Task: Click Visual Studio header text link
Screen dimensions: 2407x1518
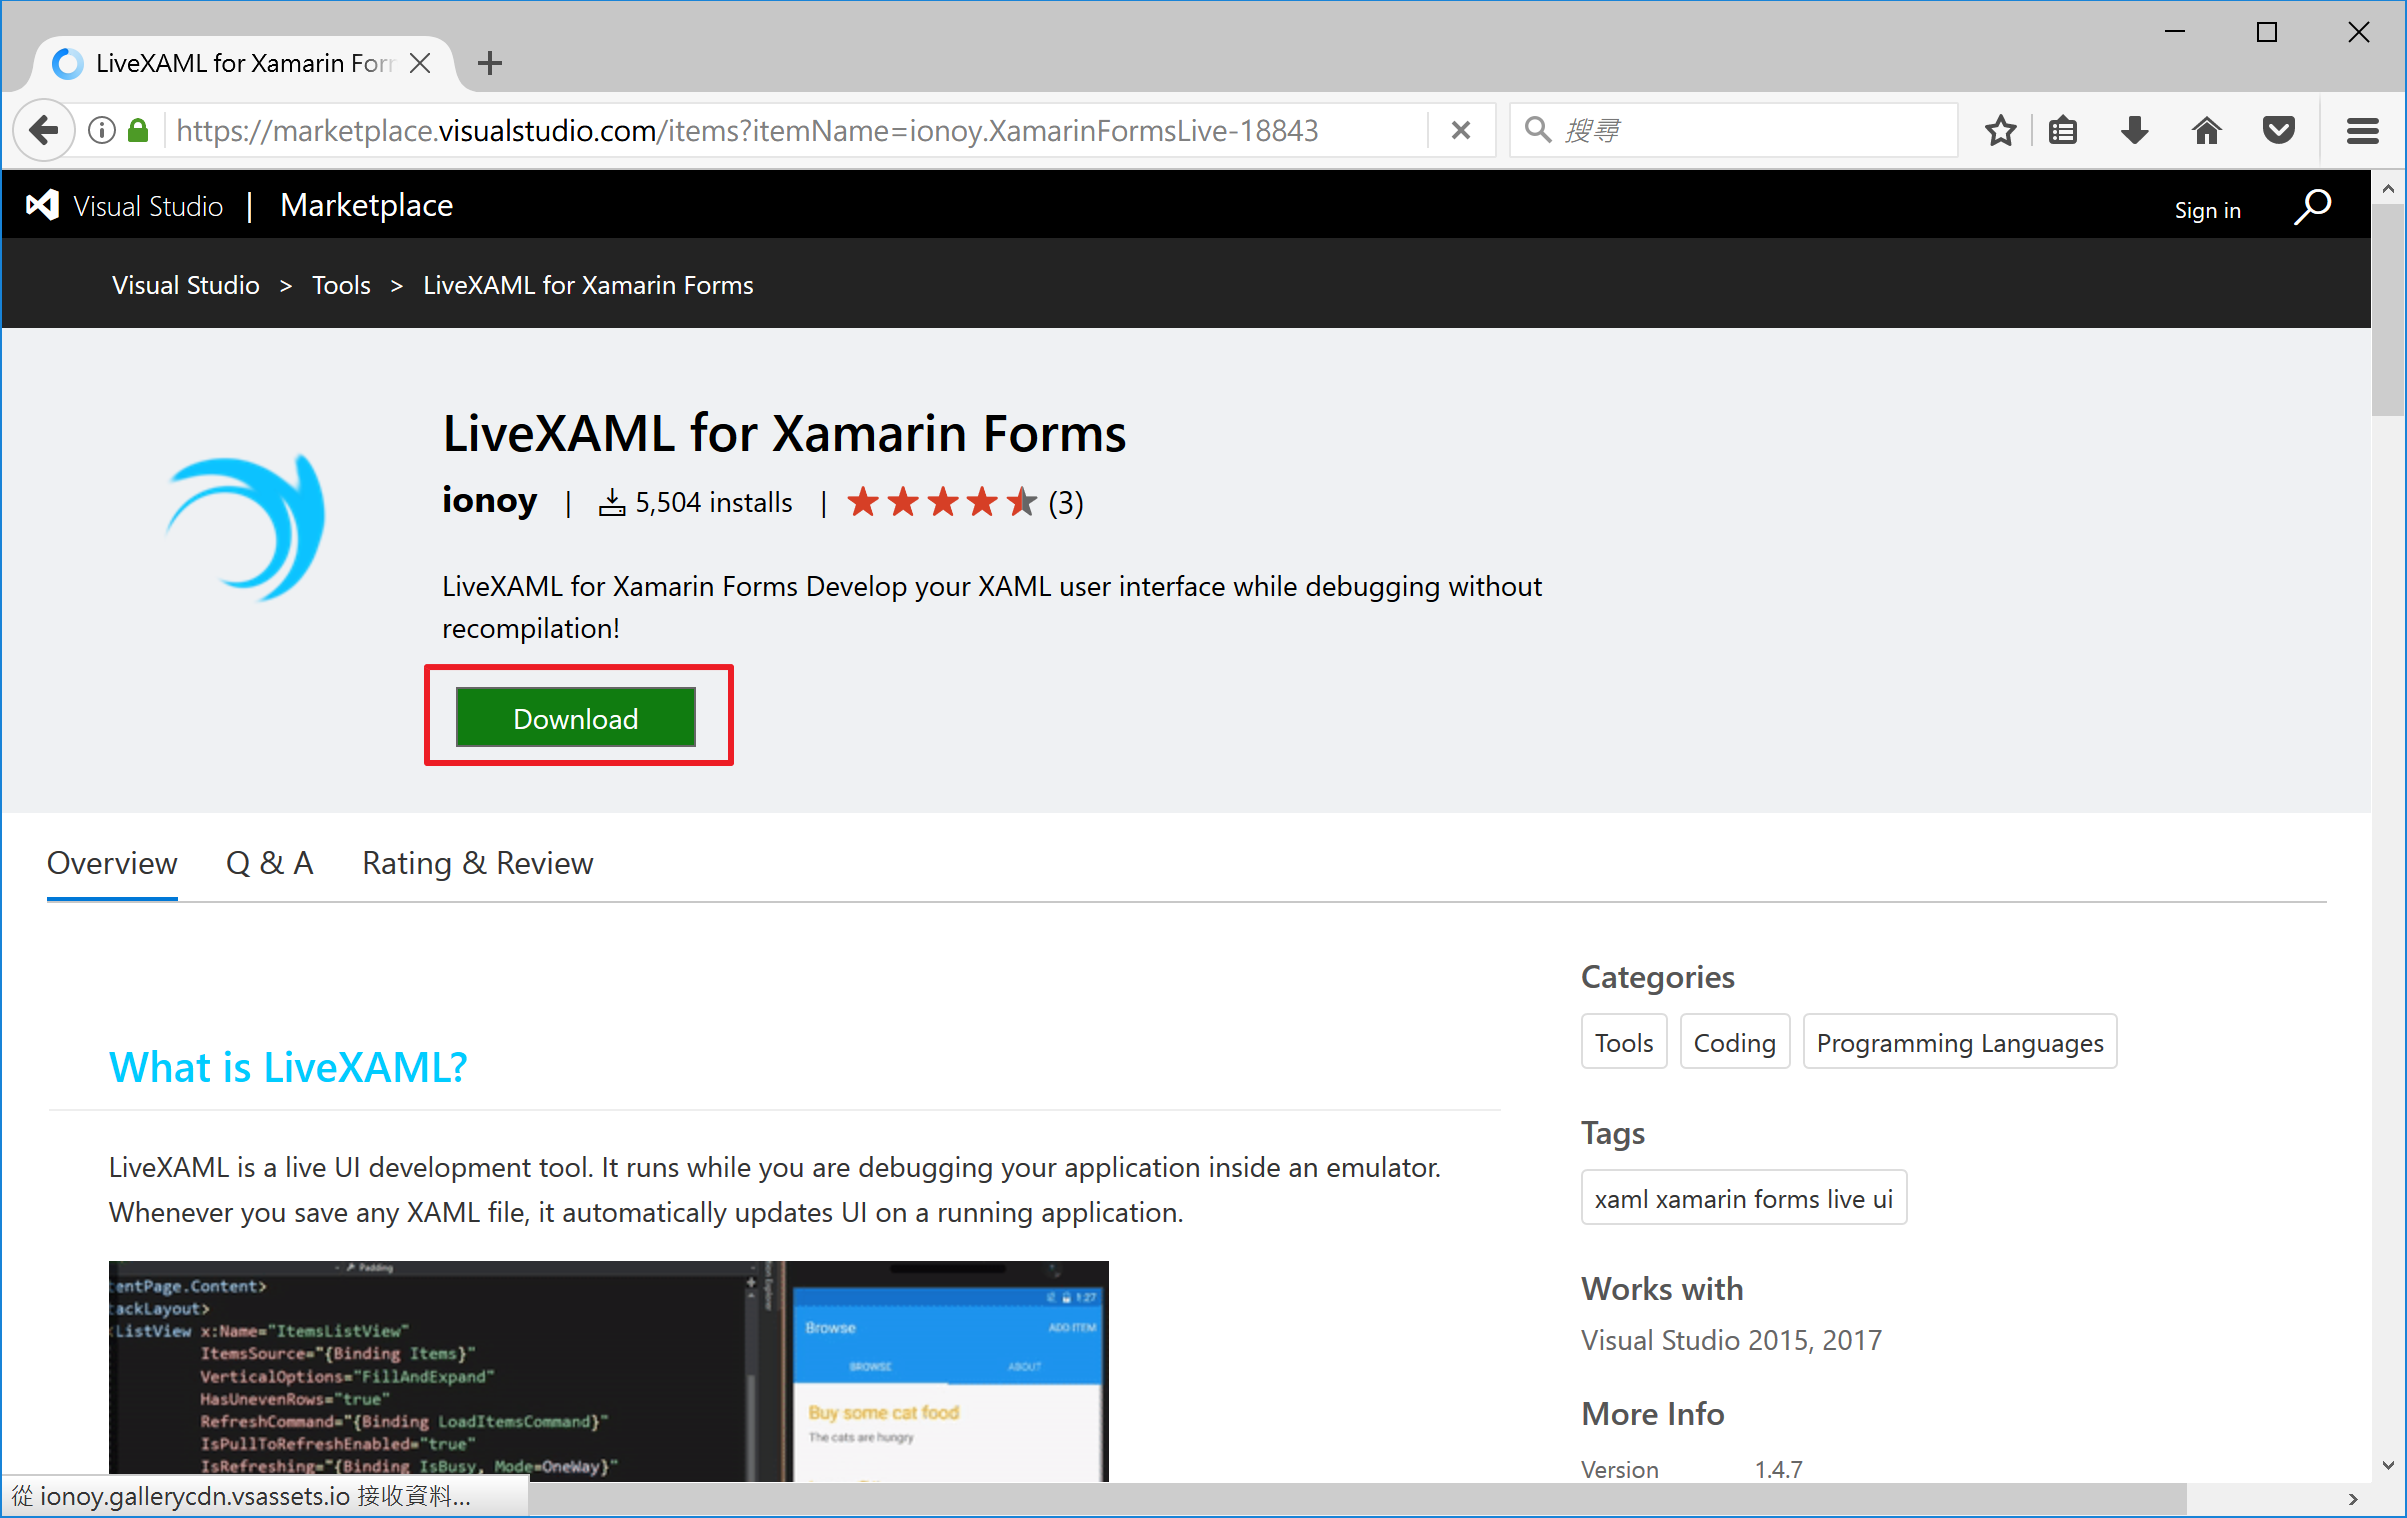Action: point(148,206)
